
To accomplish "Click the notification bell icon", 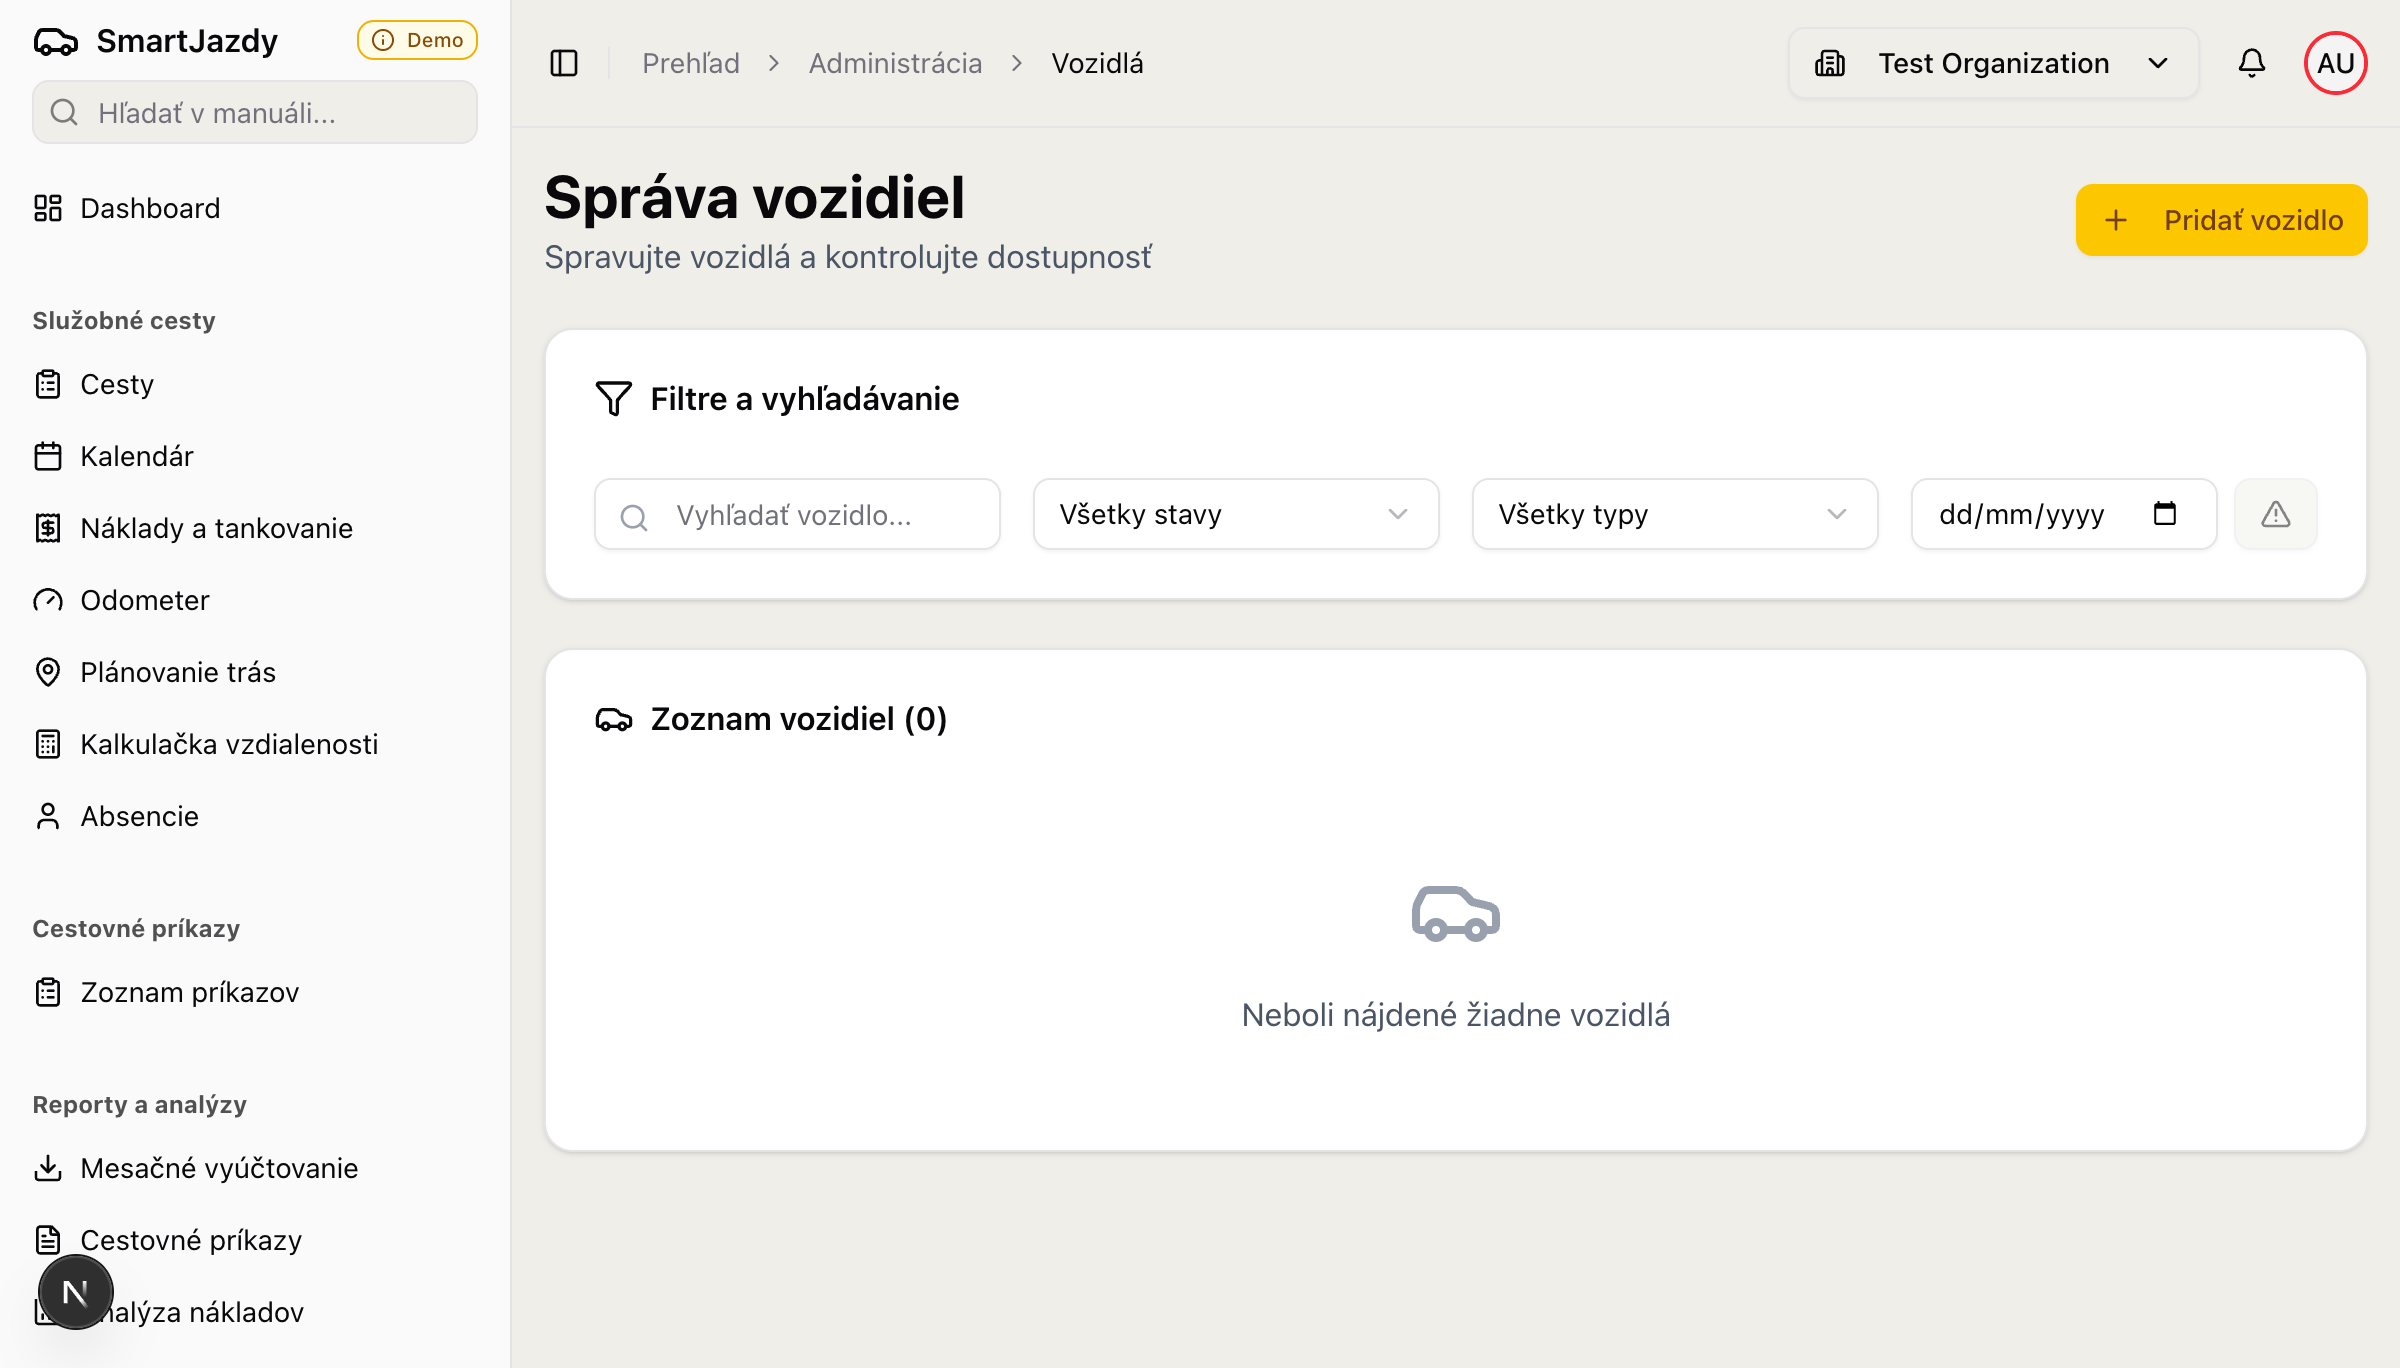I will tap(2253, 62).
